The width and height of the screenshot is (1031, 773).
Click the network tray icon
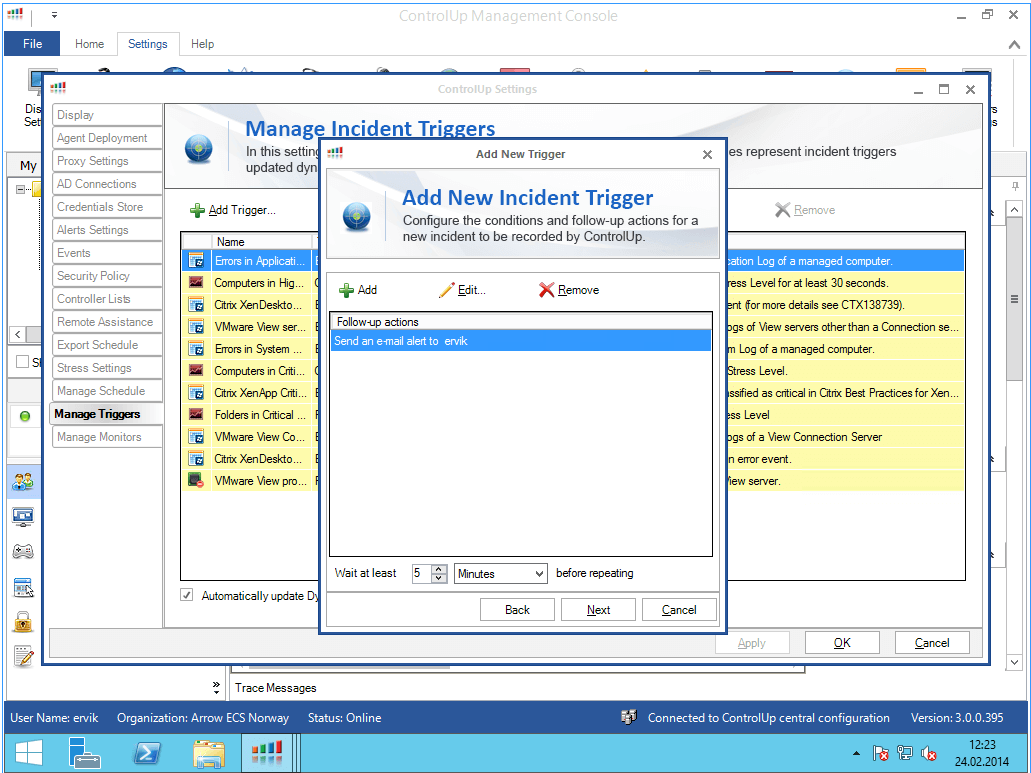tap(905, 753)
